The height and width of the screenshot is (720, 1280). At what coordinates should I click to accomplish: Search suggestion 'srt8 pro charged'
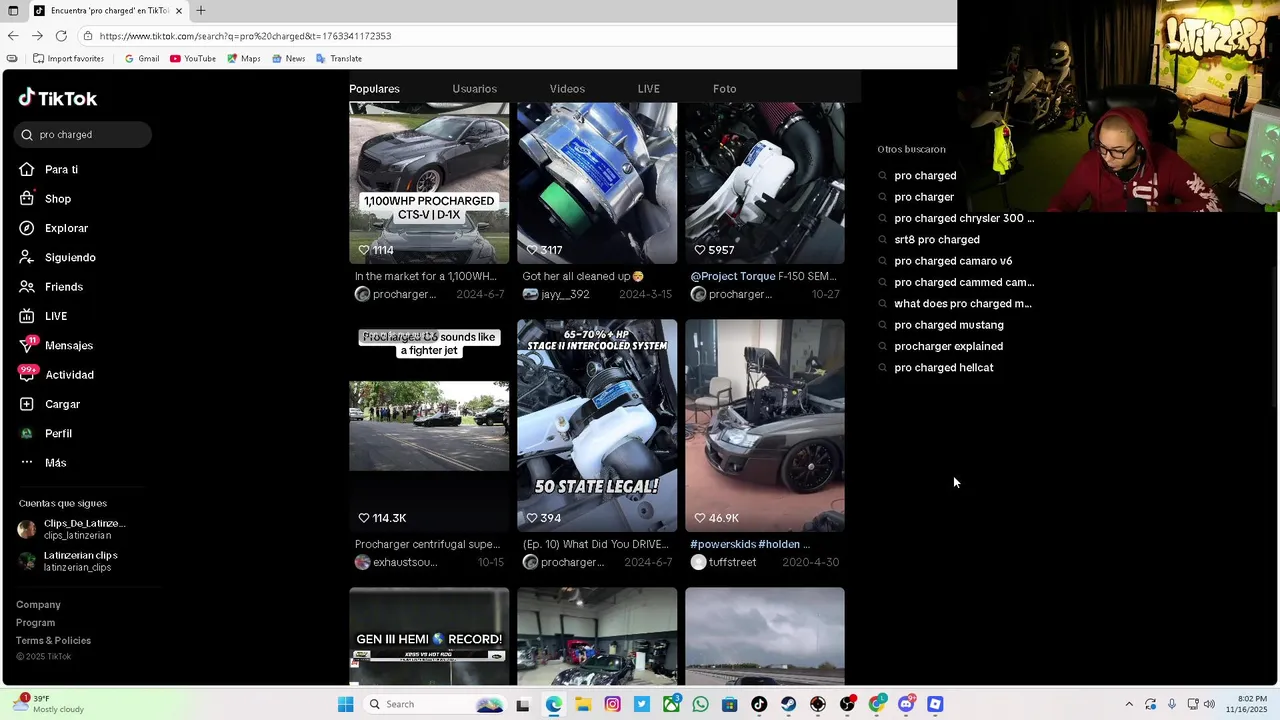pyautogui.click(x=937, y=240)
